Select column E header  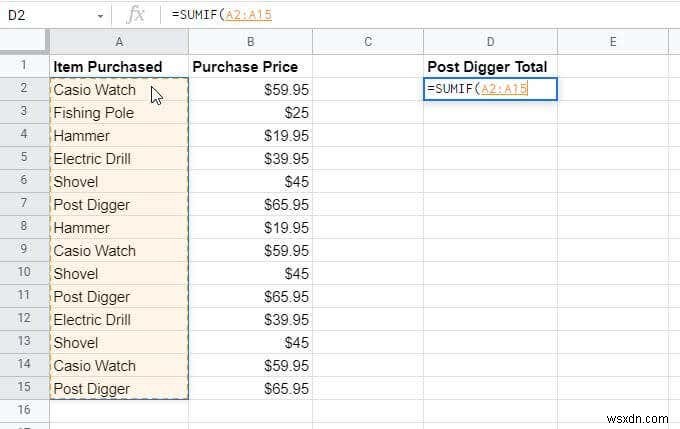tap(612, 41)
